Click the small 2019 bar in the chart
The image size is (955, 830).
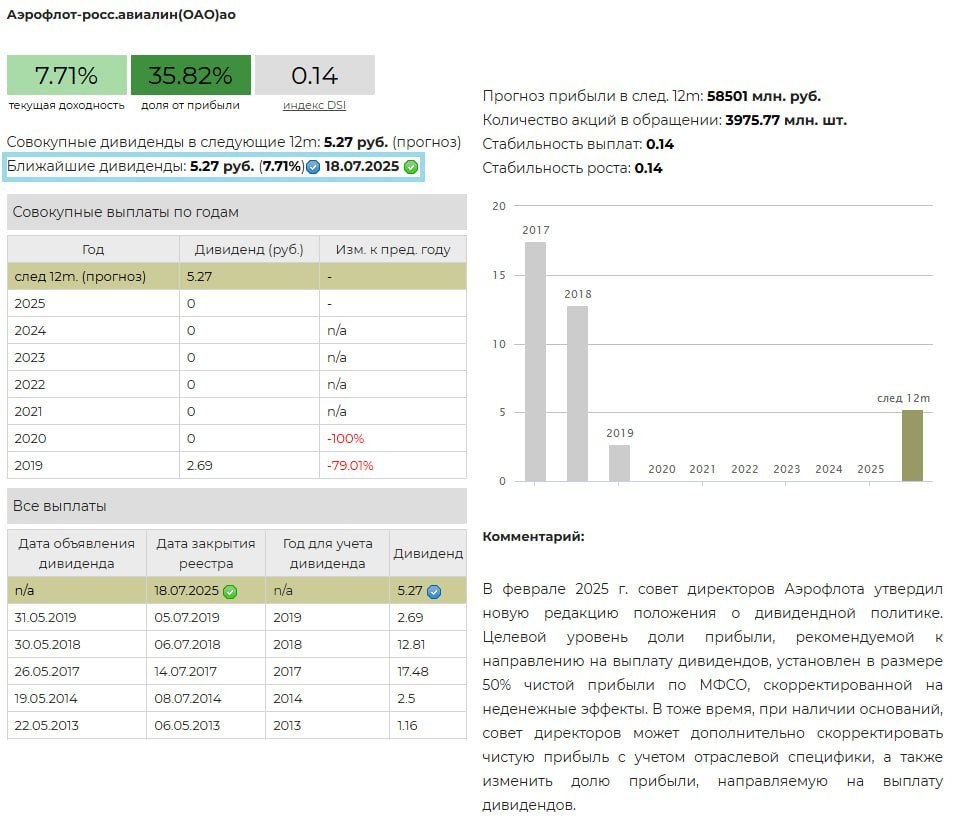(619, 462)
